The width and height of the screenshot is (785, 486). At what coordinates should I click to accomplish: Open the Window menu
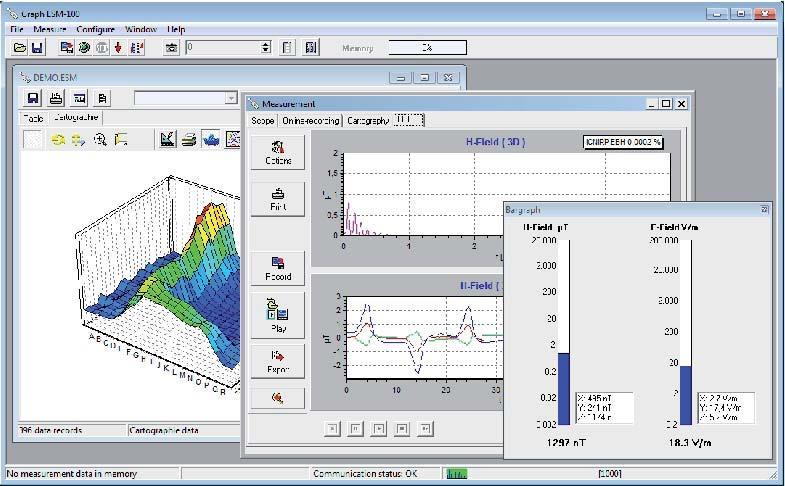141,29
